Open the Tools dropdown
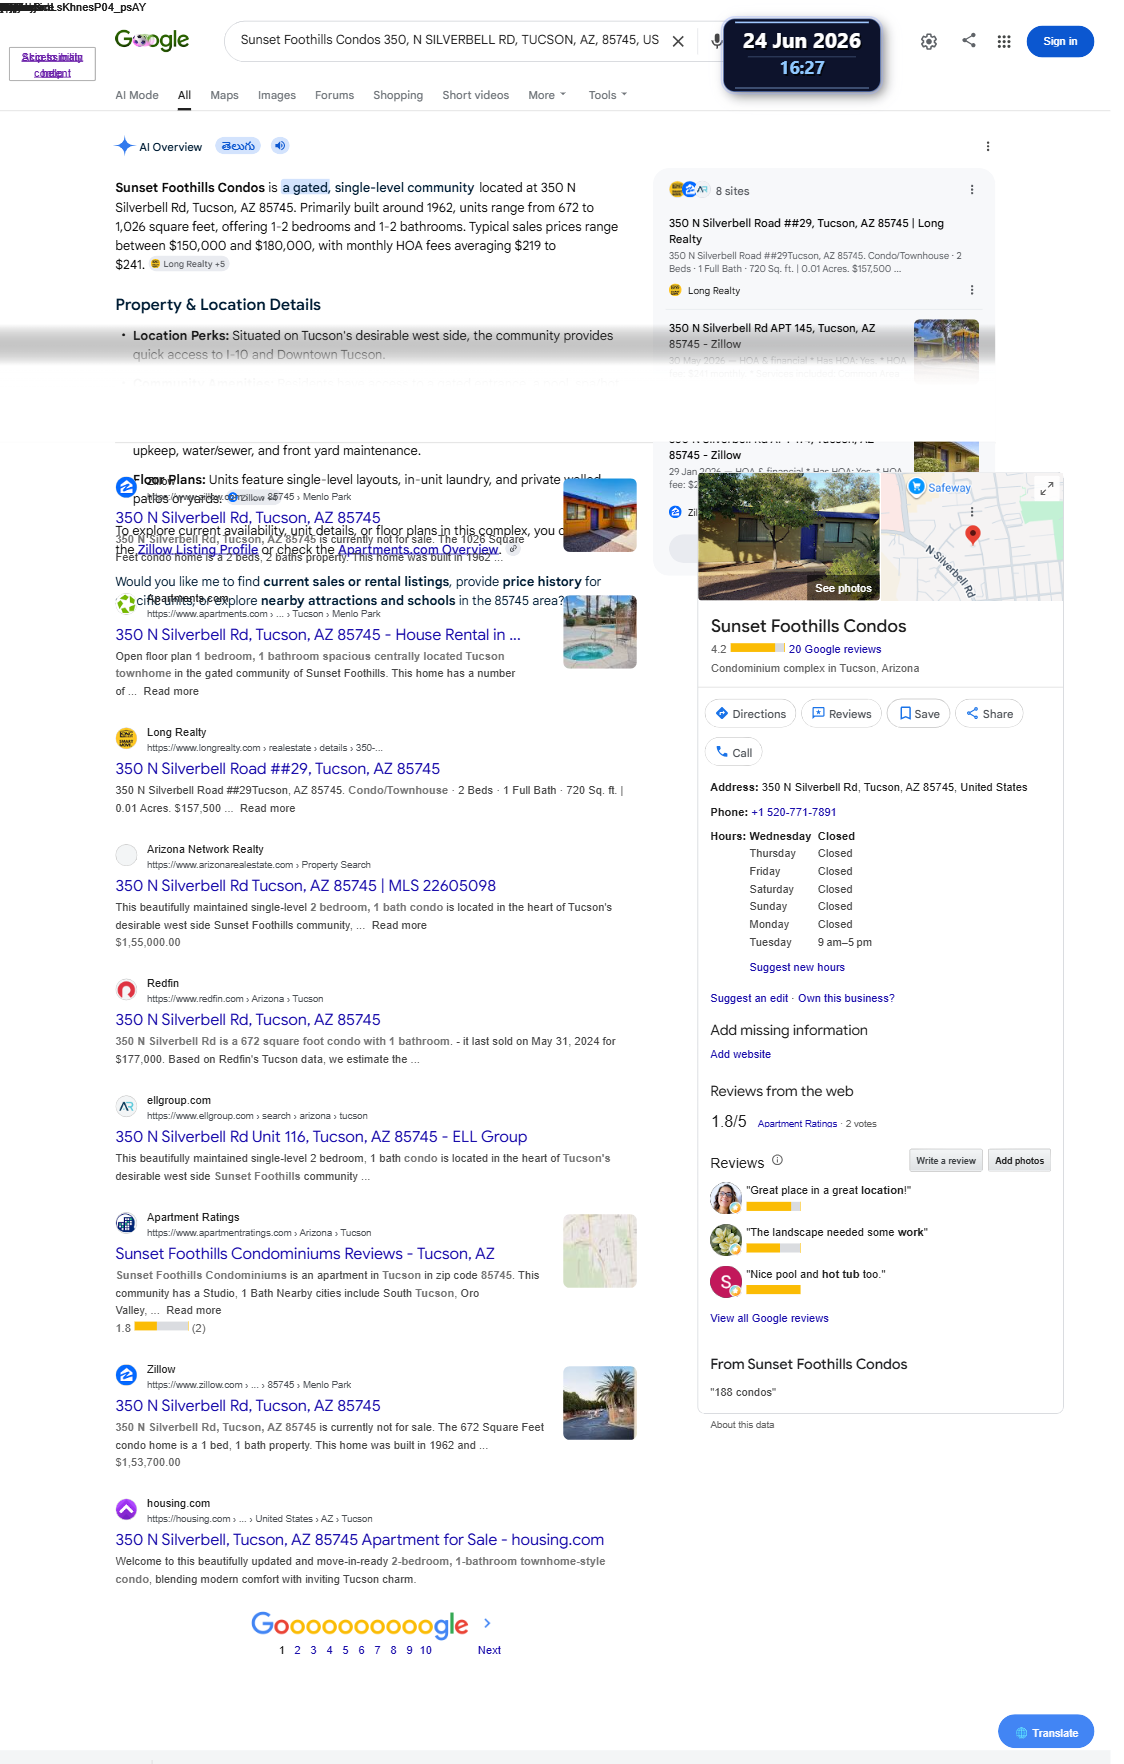This screenshot has width=1124, height=1764. coord(608,95)
